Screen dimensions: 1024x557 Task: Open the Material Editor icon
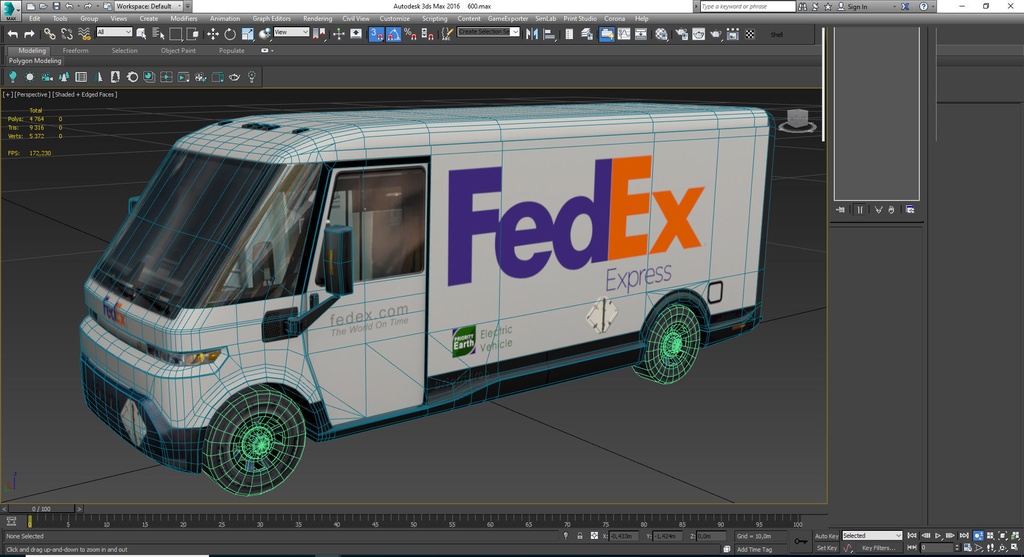click(x=660, y=34)
